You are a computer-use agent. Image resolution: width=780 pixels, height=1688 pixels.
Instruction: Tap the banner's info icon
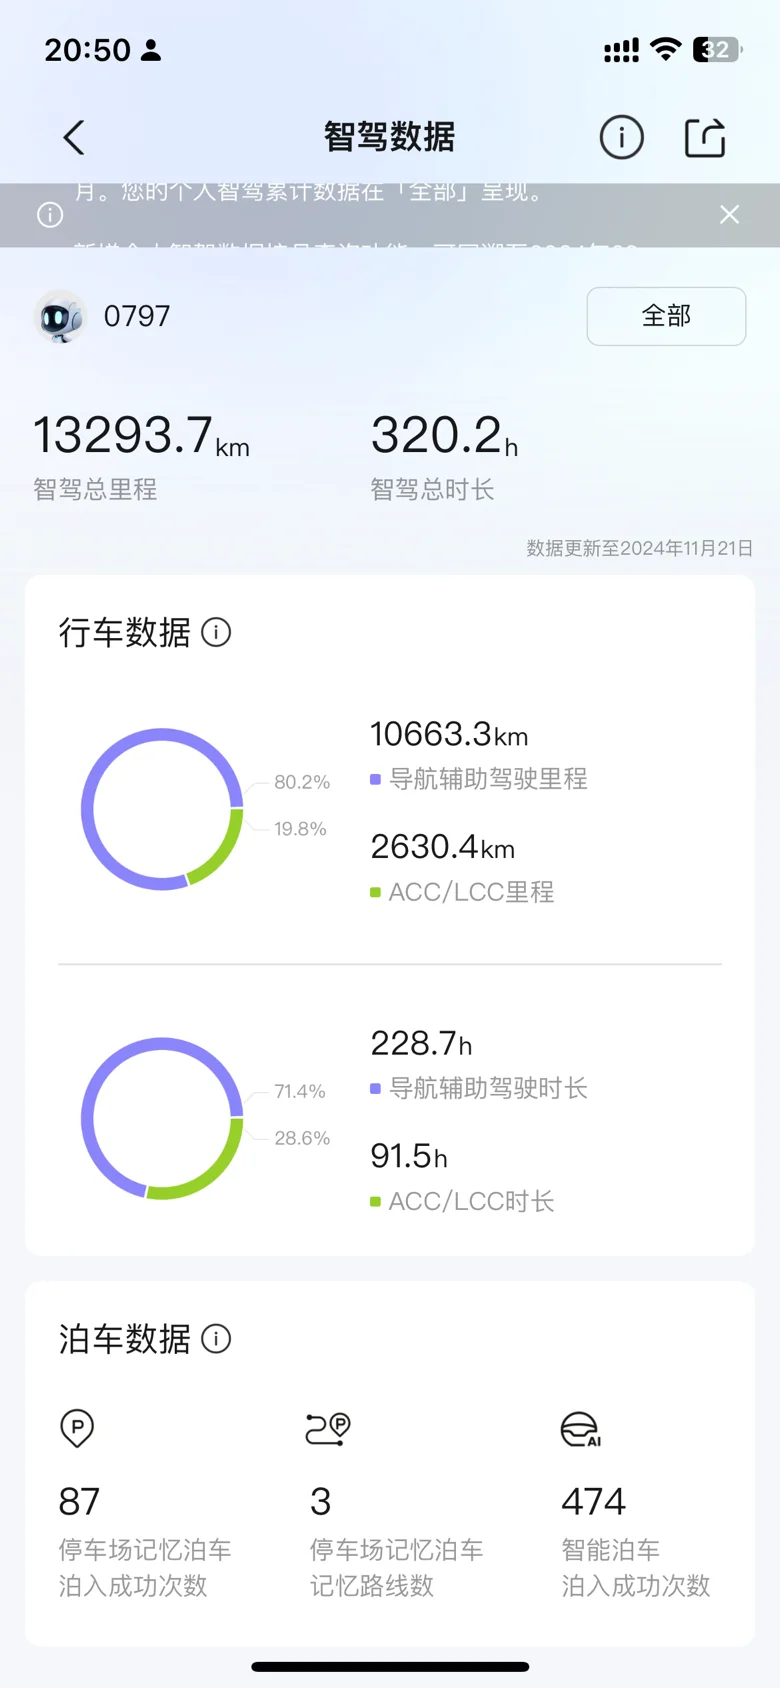[50, 215]
